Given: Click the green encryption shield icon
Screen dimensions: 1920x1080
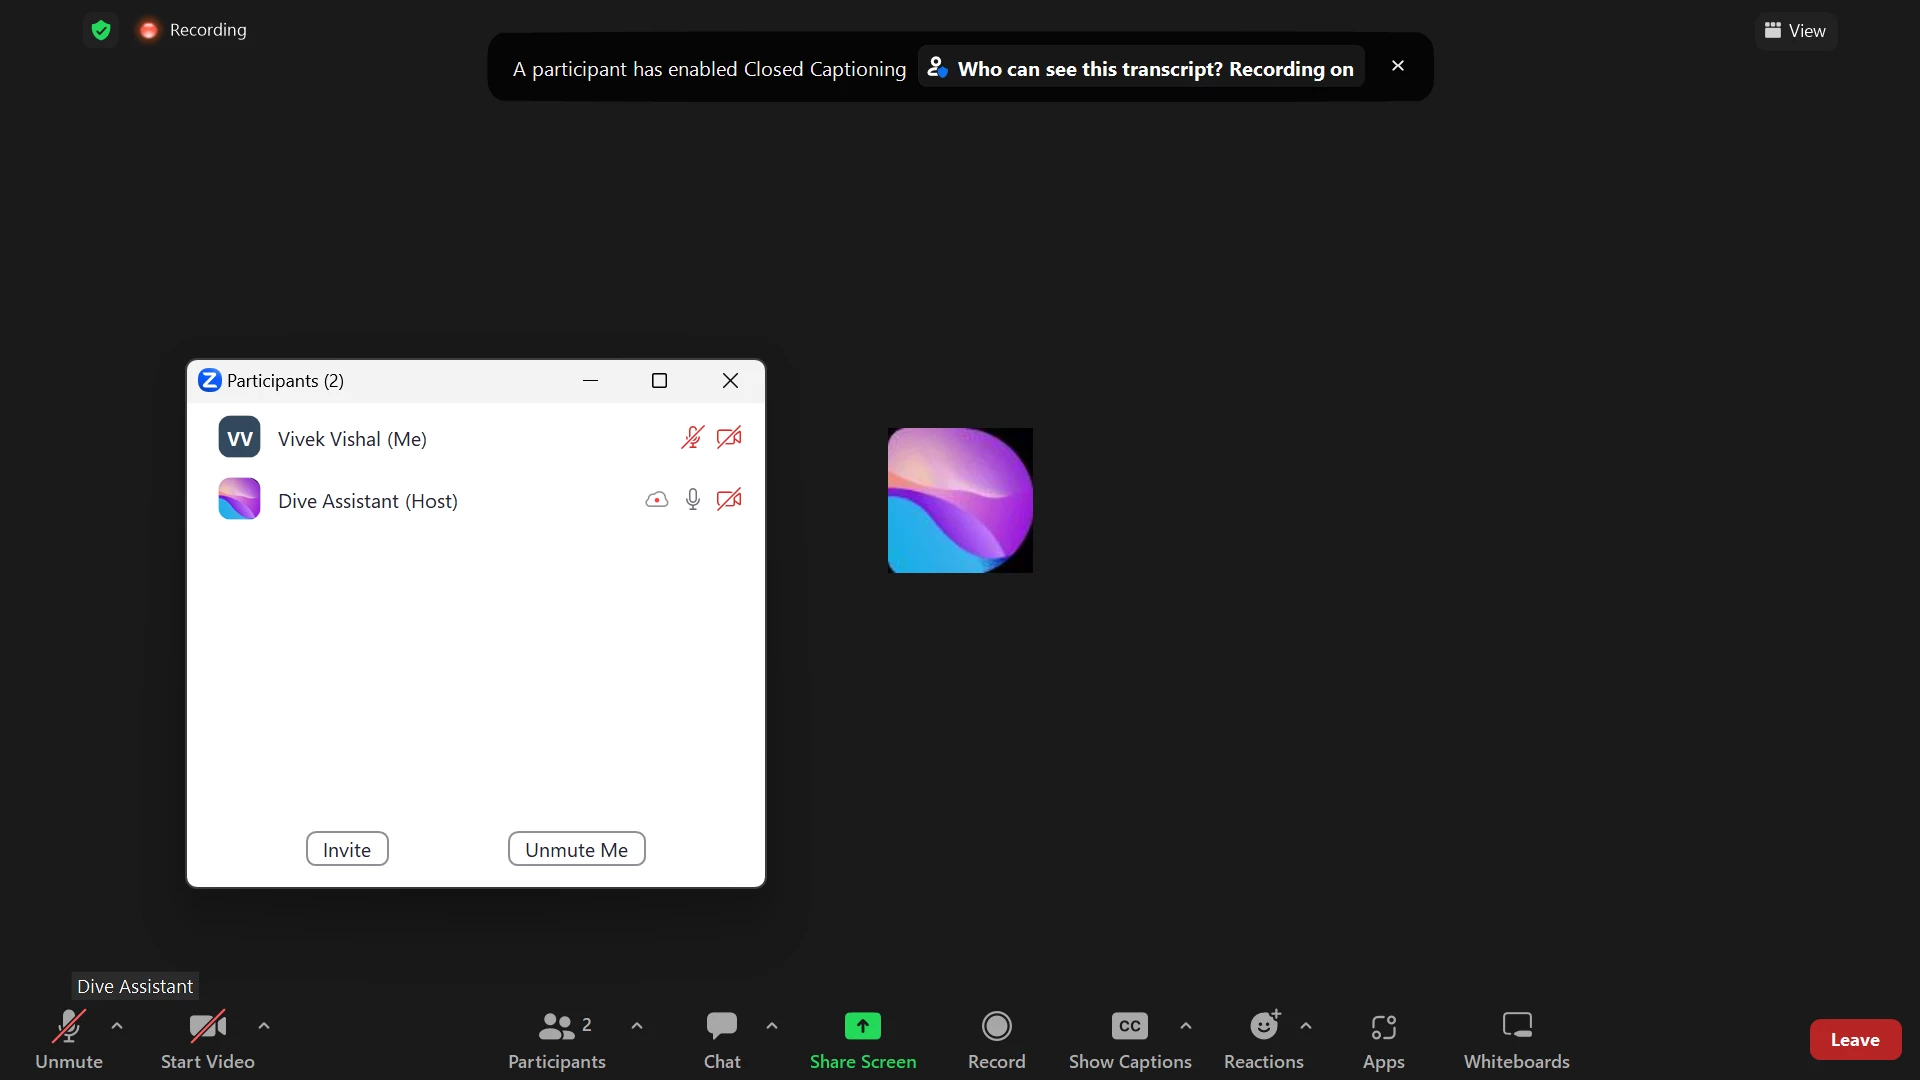Looking at the screenshot, I should click(x=101, y=30).
